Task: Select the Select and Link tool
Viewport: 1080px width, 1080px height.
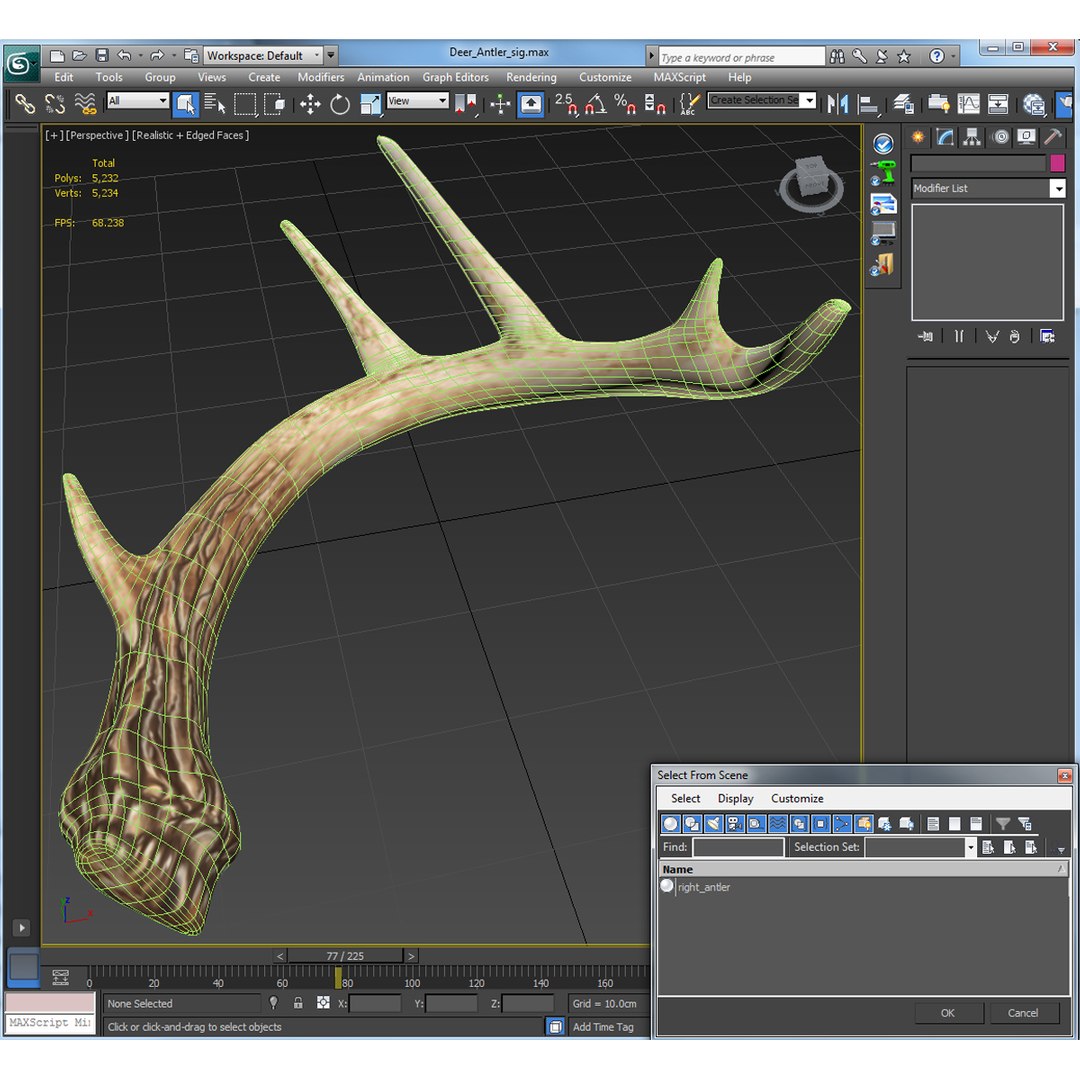Action: [25, 104]
